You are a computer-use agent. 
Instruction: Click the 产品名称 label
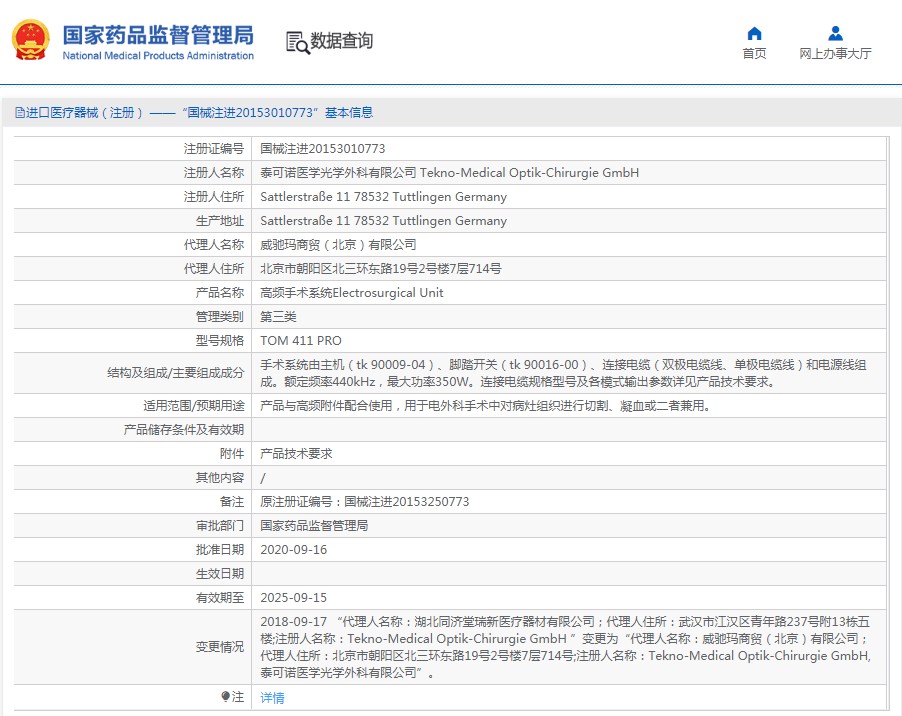(220, 293)
